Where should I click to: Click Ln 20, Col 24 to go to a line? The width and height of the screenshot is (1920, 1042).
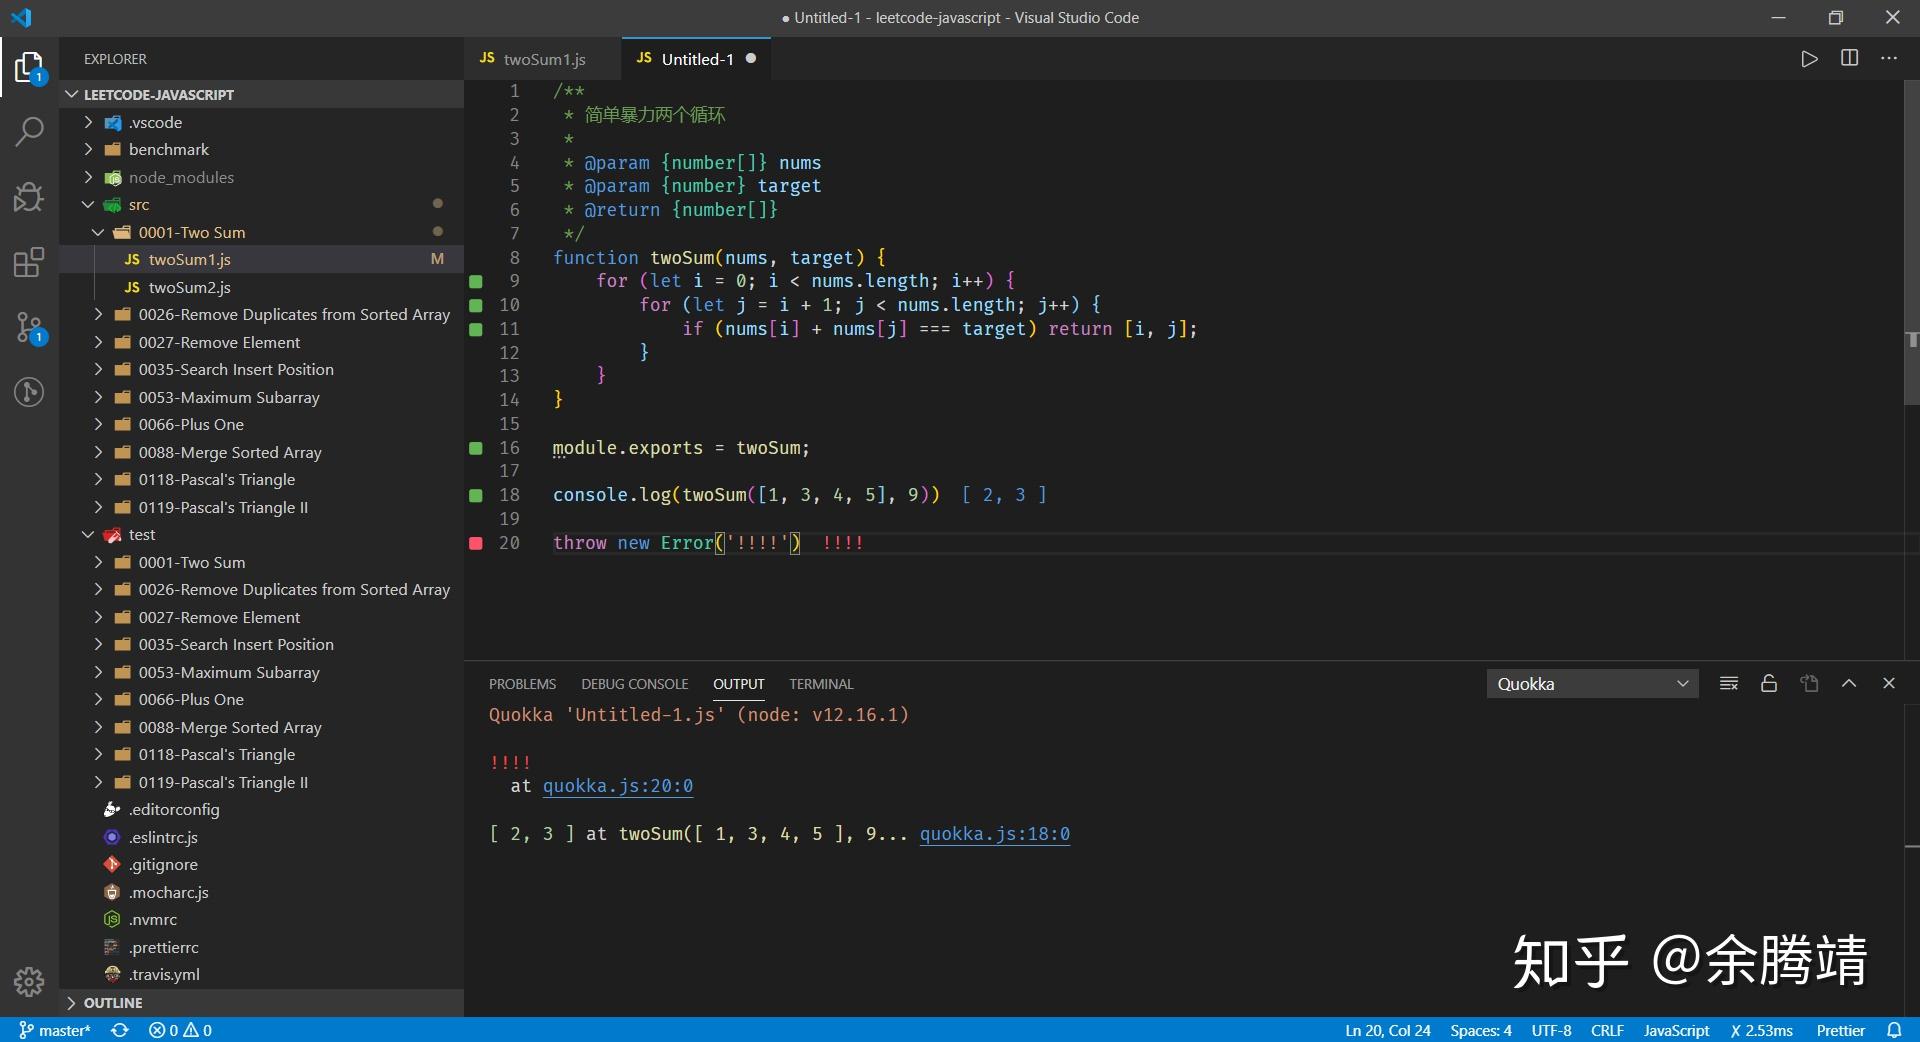click(x=1388, y=1030)
